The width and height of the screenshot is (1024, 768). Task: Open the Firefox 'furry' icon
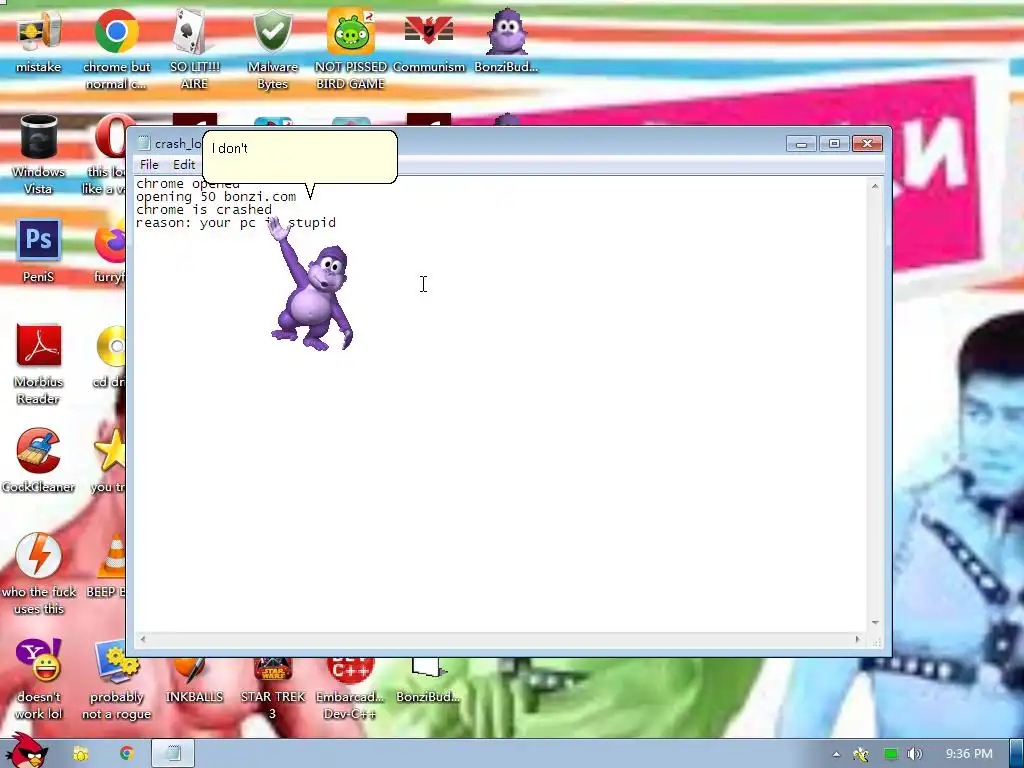(x=110, y=252)
